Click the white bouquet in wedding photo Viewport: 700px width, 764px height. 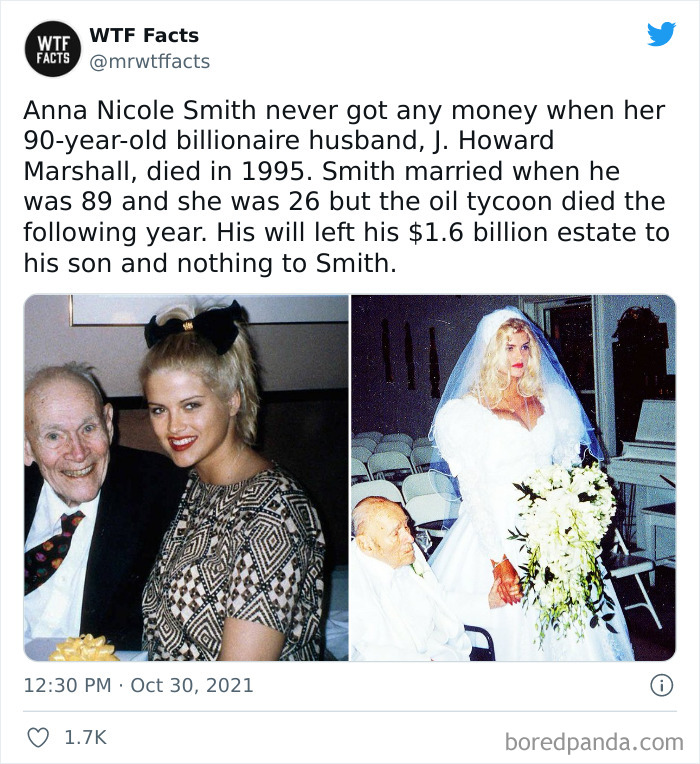pyautogui.click(x=566, y=541)
